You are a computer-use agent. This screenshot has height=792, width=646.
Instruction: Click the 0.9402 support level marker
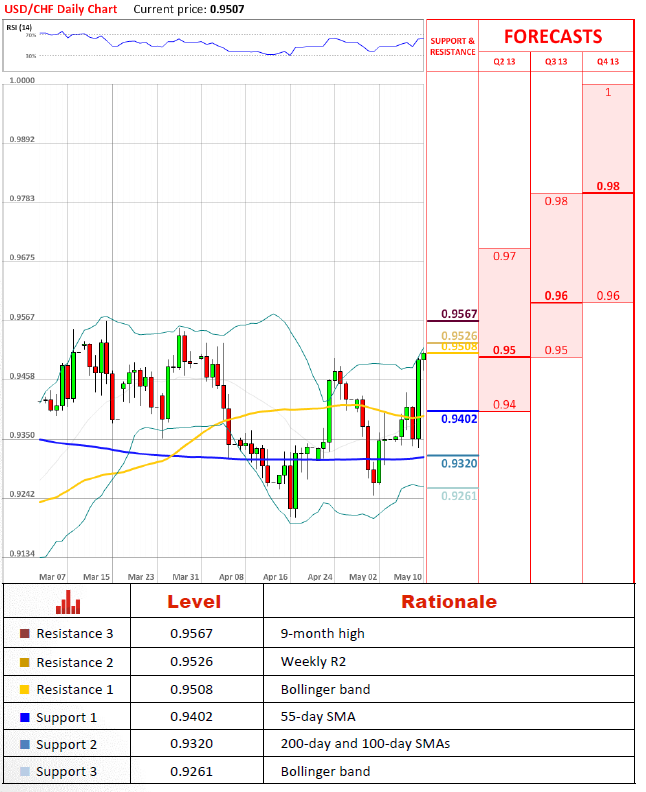(459, 419)
